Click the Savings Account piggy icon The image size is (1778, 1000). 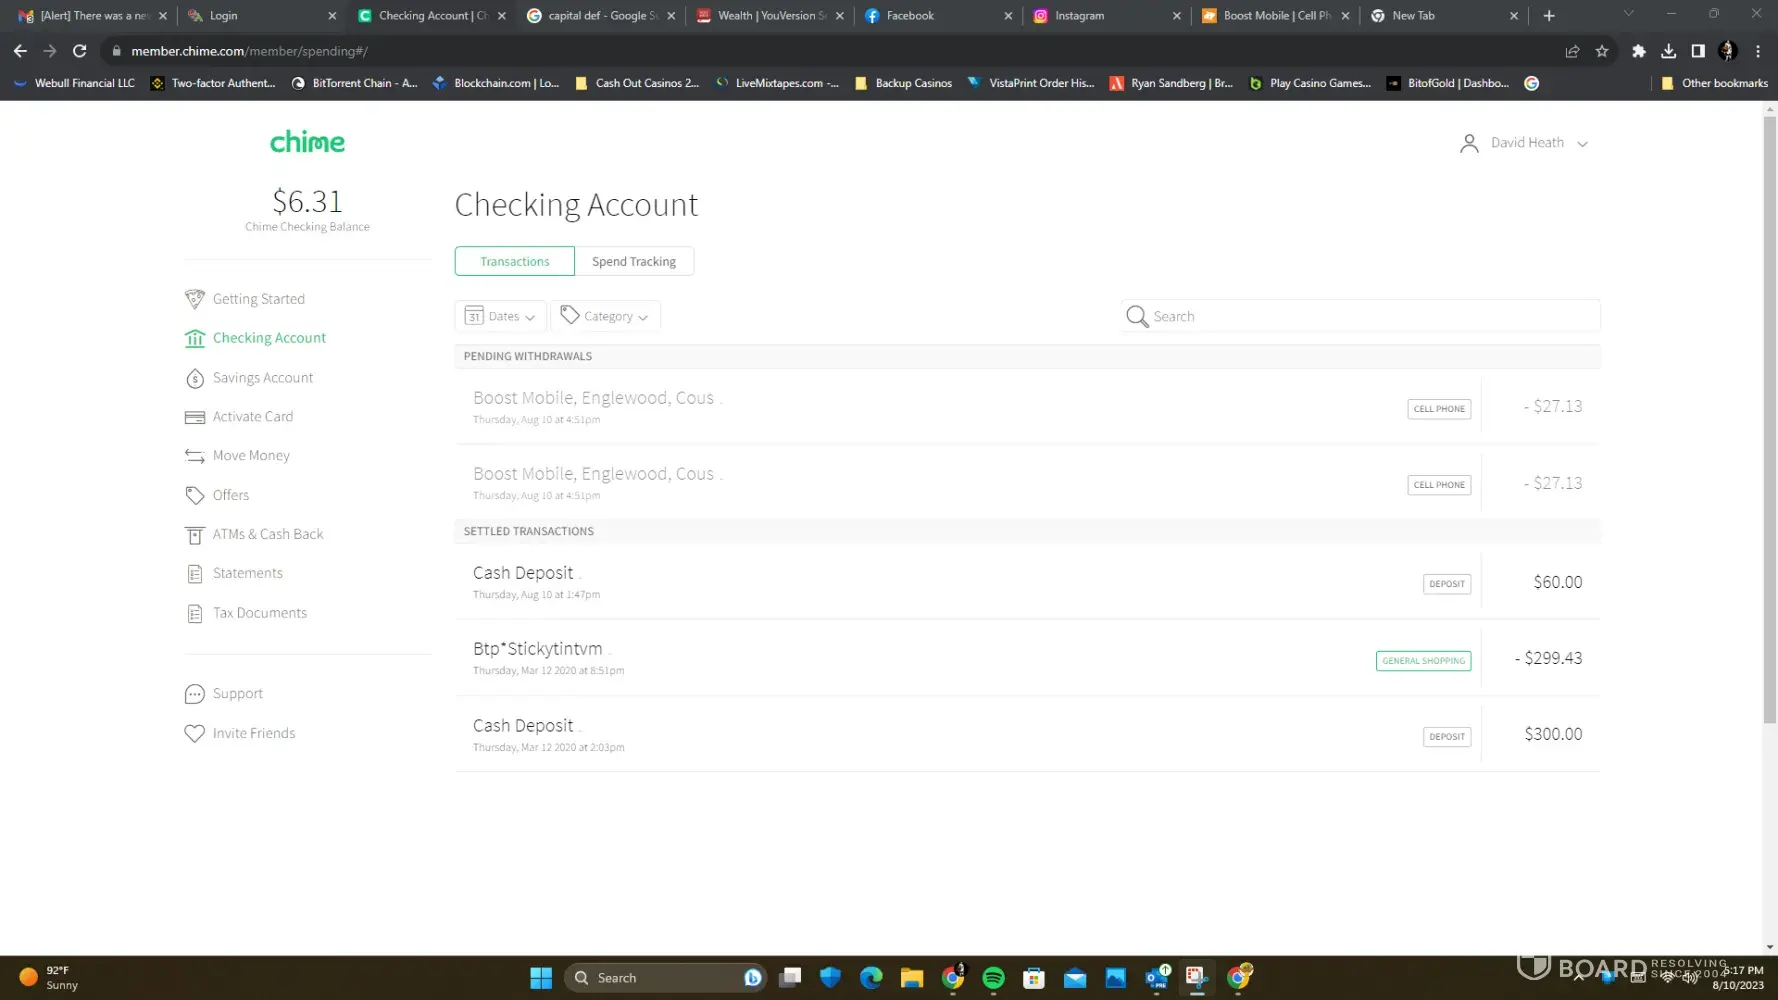[x=195, y=378]
